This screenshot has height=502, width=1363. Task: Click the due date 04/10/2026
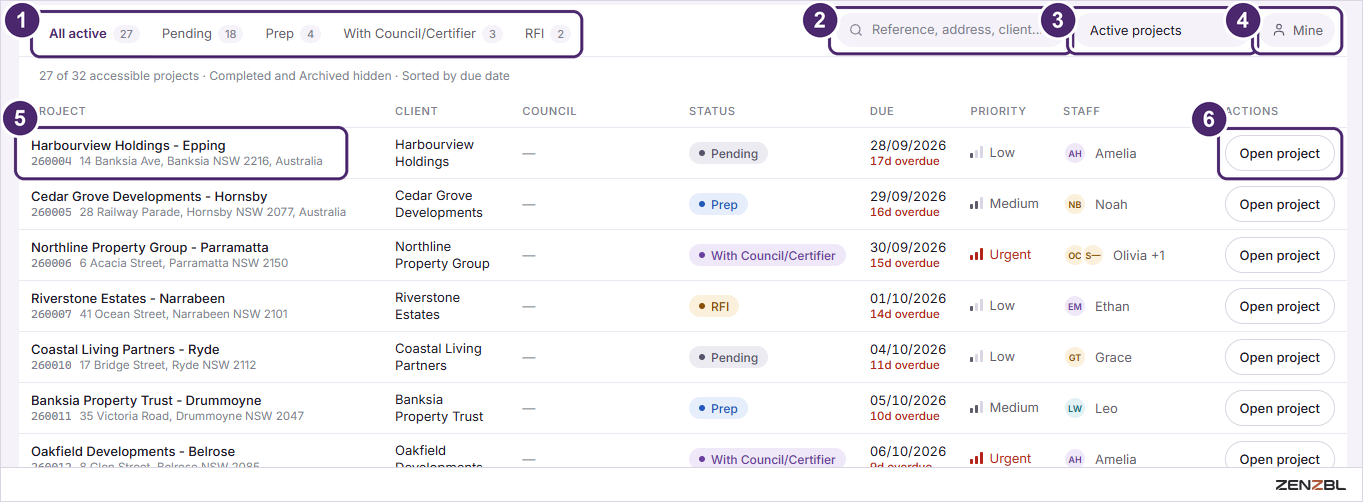[x=908, y=349]
